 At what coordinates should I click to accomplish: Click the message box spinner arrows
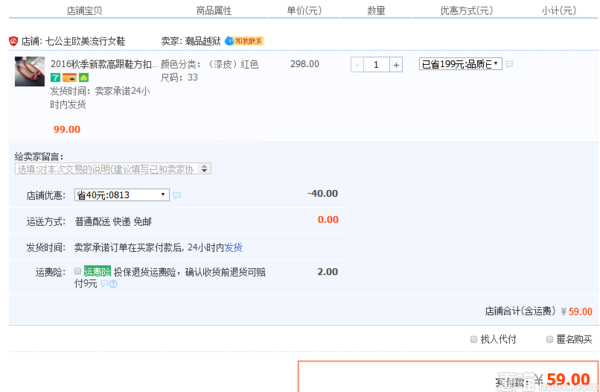pos(204,169)
